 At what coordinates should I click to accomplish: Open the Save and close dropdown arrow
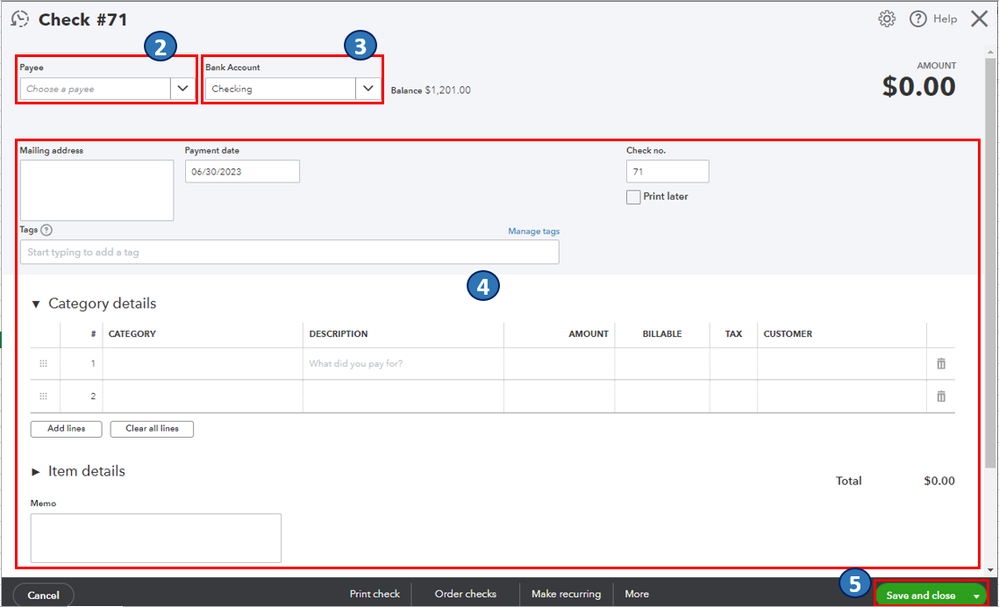point(976,596)
